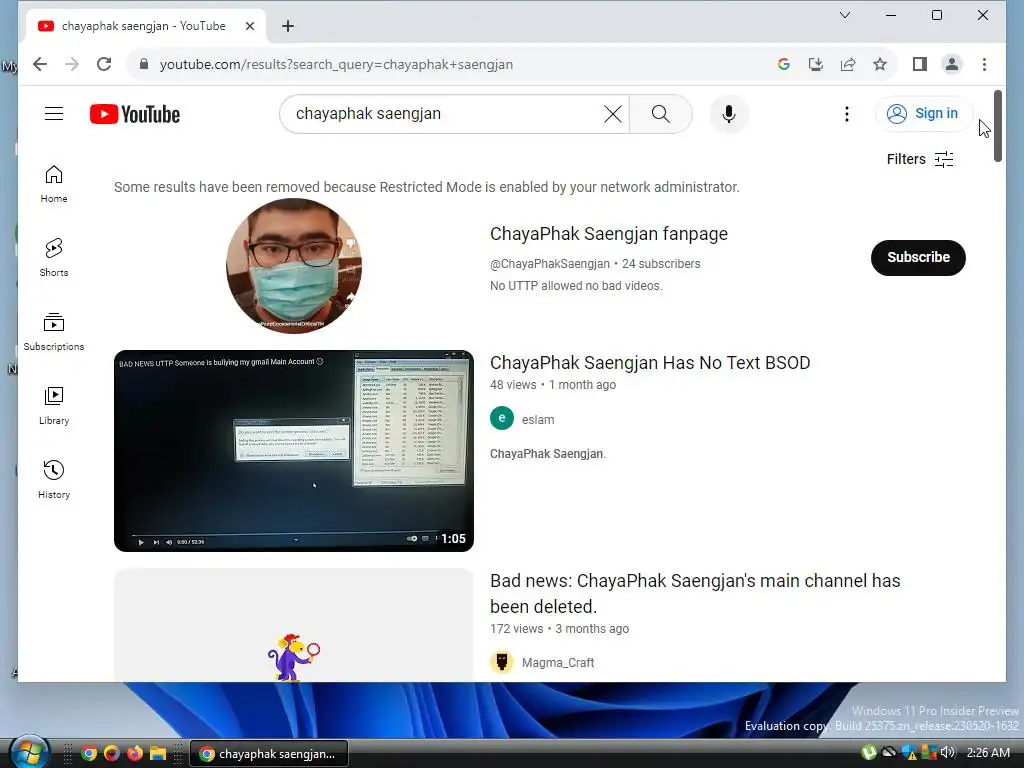Open the Windows Start orb
This screenshot has height=768, width=1024.
29,752
